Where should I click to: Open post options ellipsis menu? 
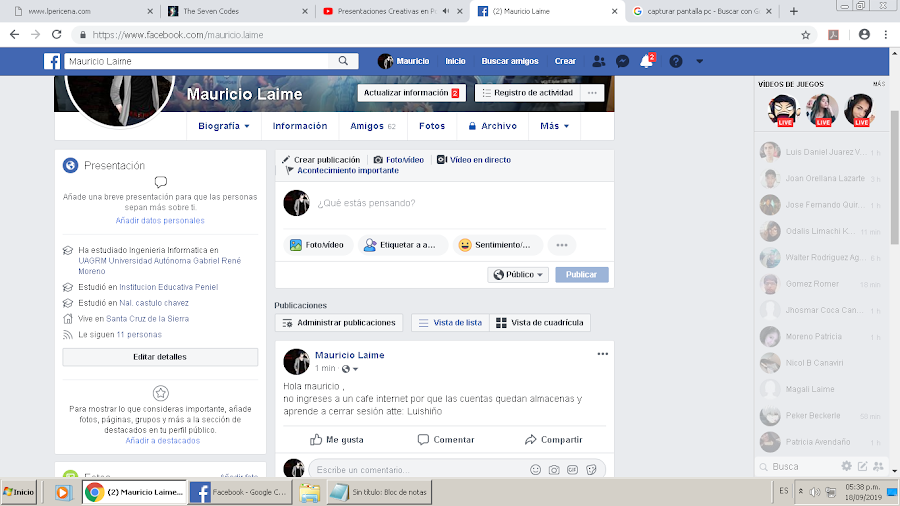[602, 354]
